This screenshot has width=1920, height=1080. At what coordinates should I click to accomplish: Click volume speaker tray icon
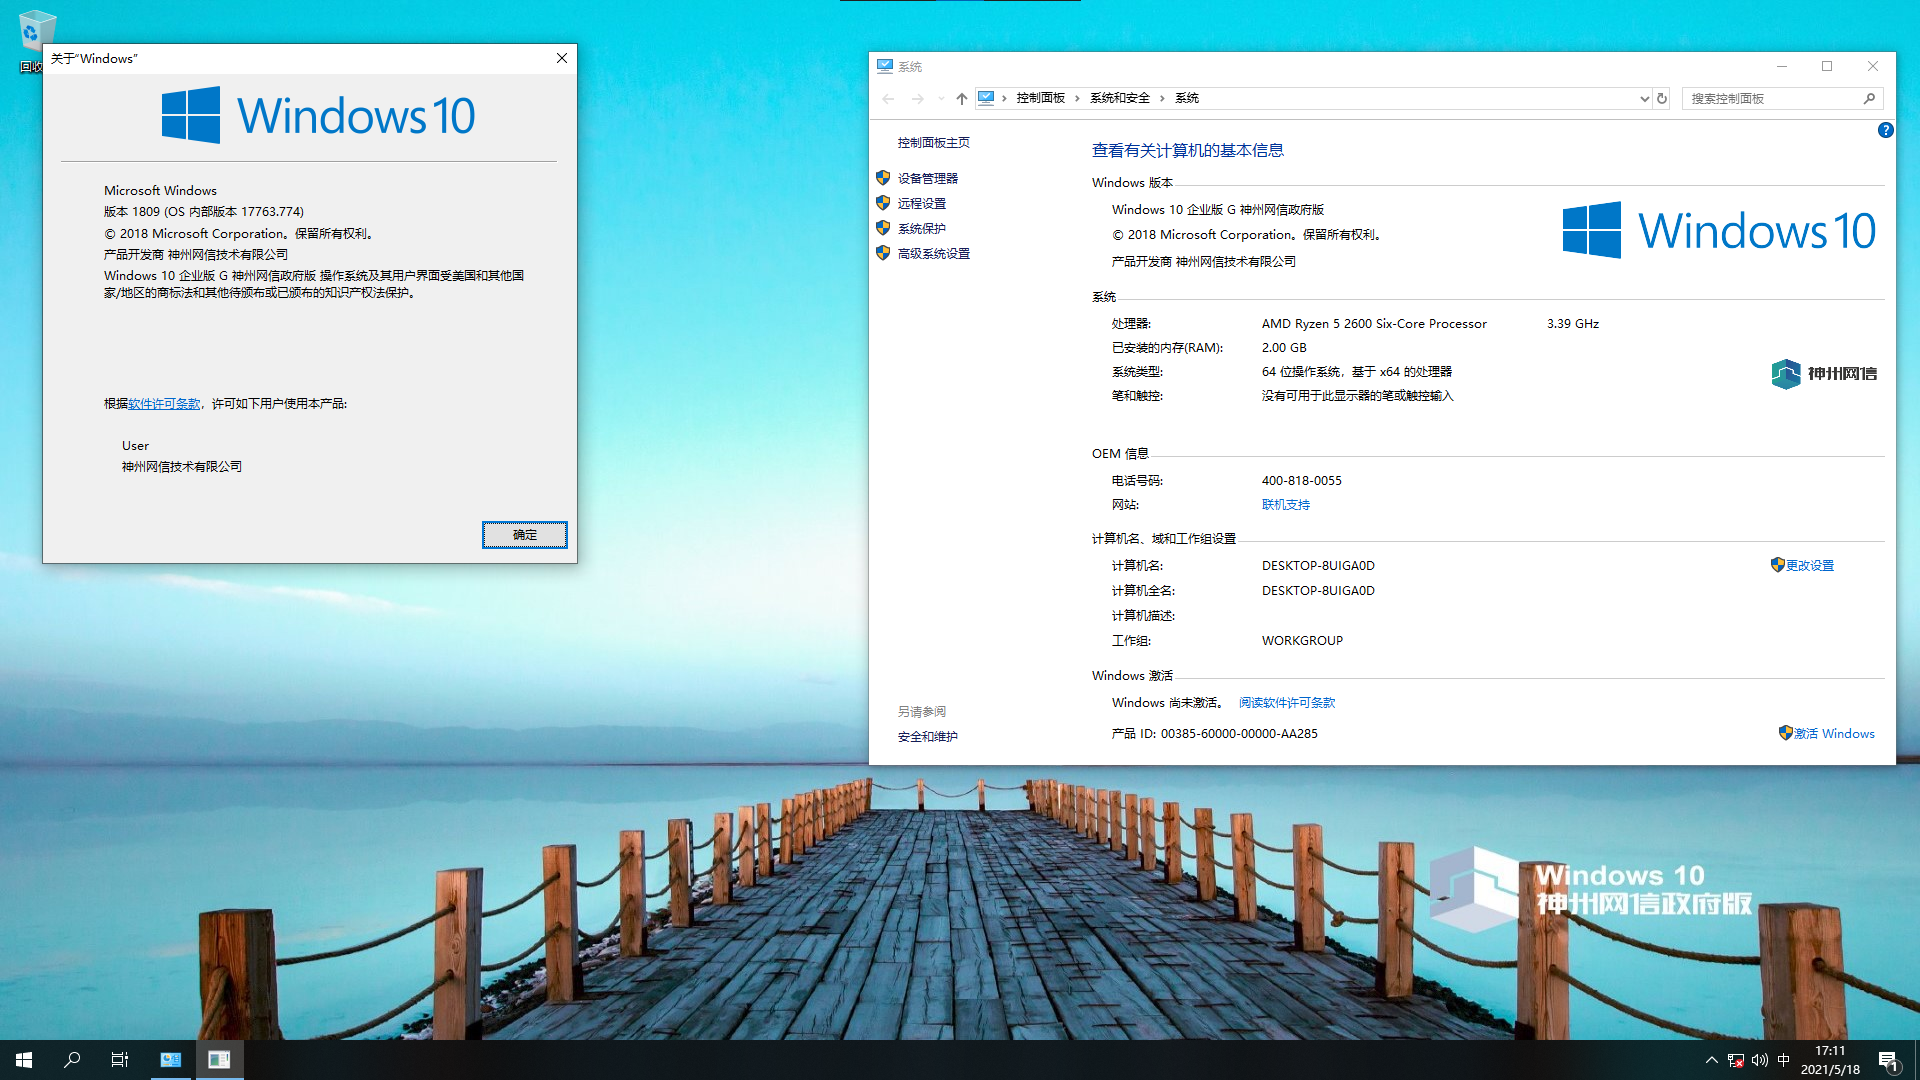1760,1060
